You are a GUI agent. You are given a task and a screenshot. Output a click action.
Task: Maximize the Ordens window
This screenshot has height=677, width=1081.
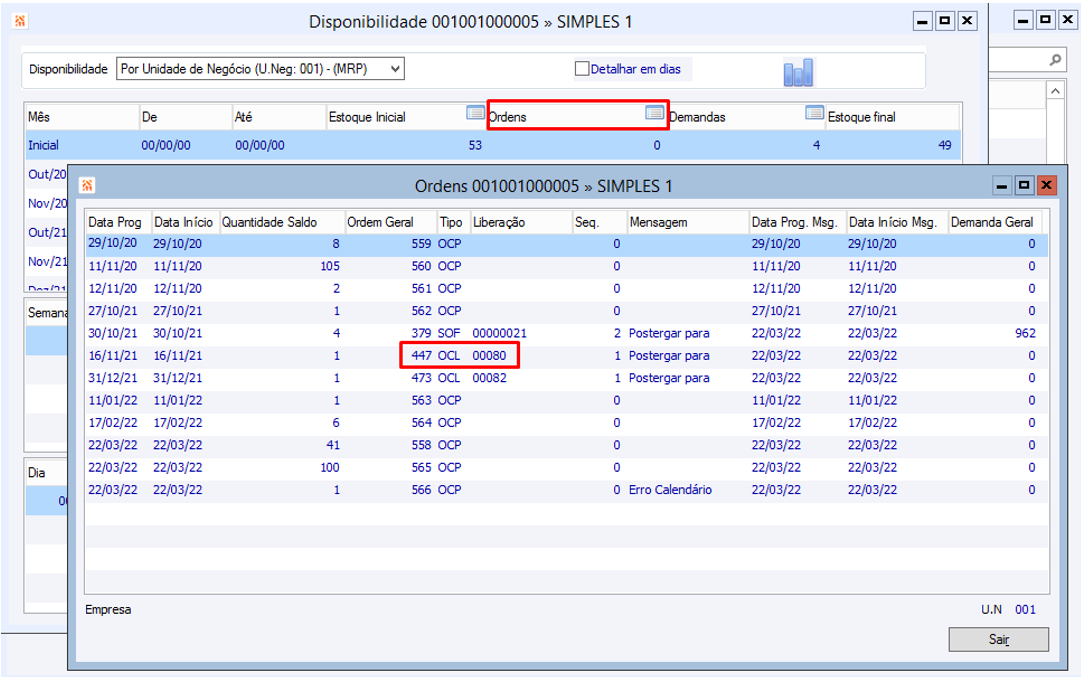pos(1024,186)
